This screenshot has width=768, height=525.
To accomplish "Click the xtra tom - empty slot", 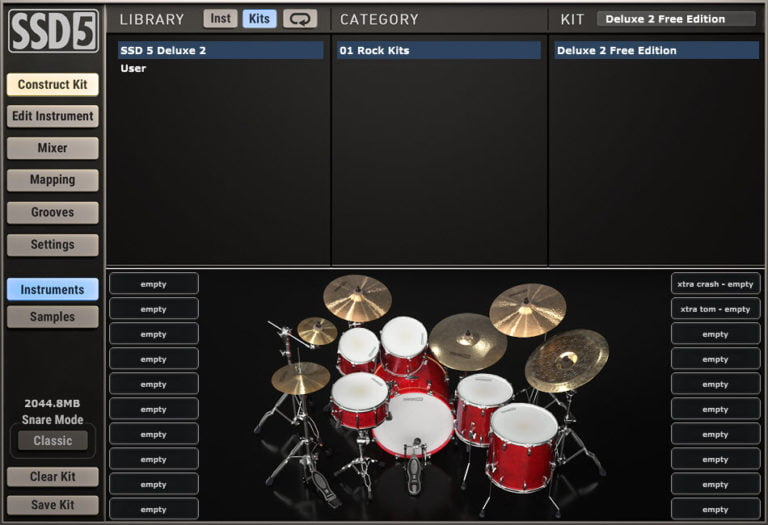I will tap(715, 309).
